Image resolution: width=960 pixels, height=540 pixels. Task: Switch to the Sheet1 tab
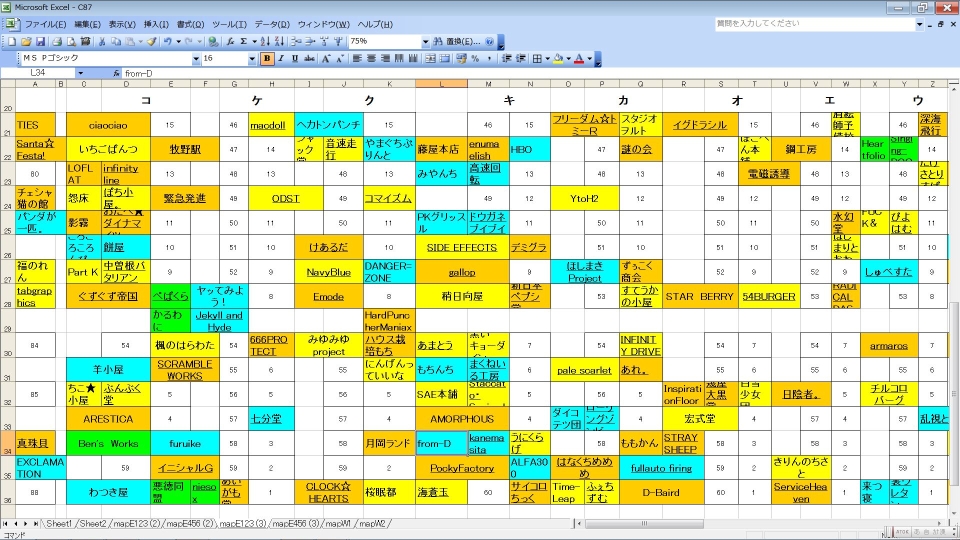tap(59, 523)
